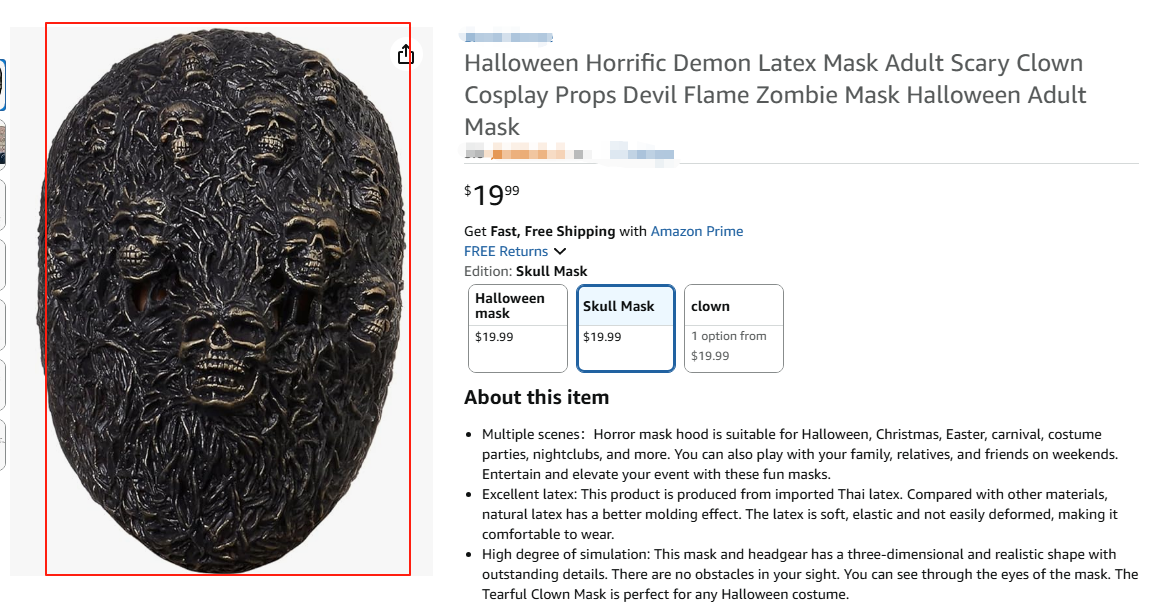1170x605 pixels.
Task: Select the first highlighted image thumbnail
Action: [2, 85]
